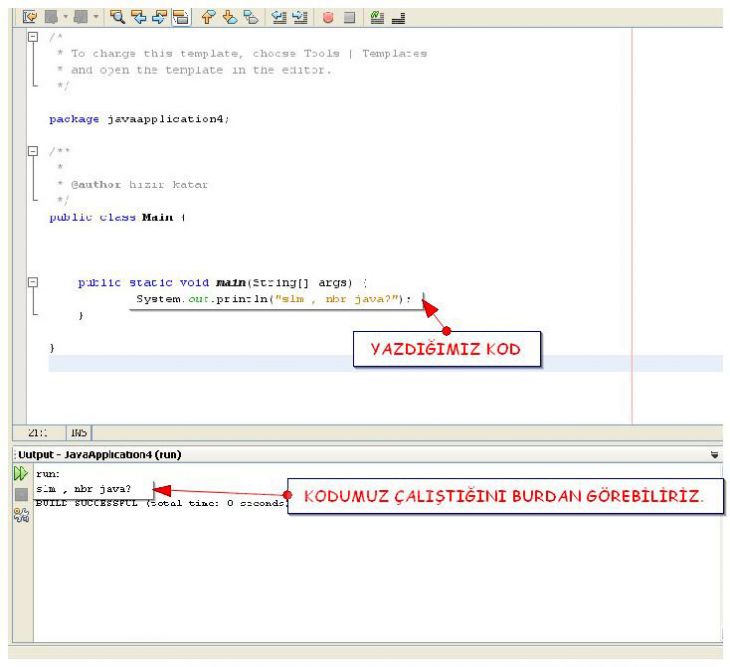
Task: Collapse the main method code fold
Action: point(33,282)
